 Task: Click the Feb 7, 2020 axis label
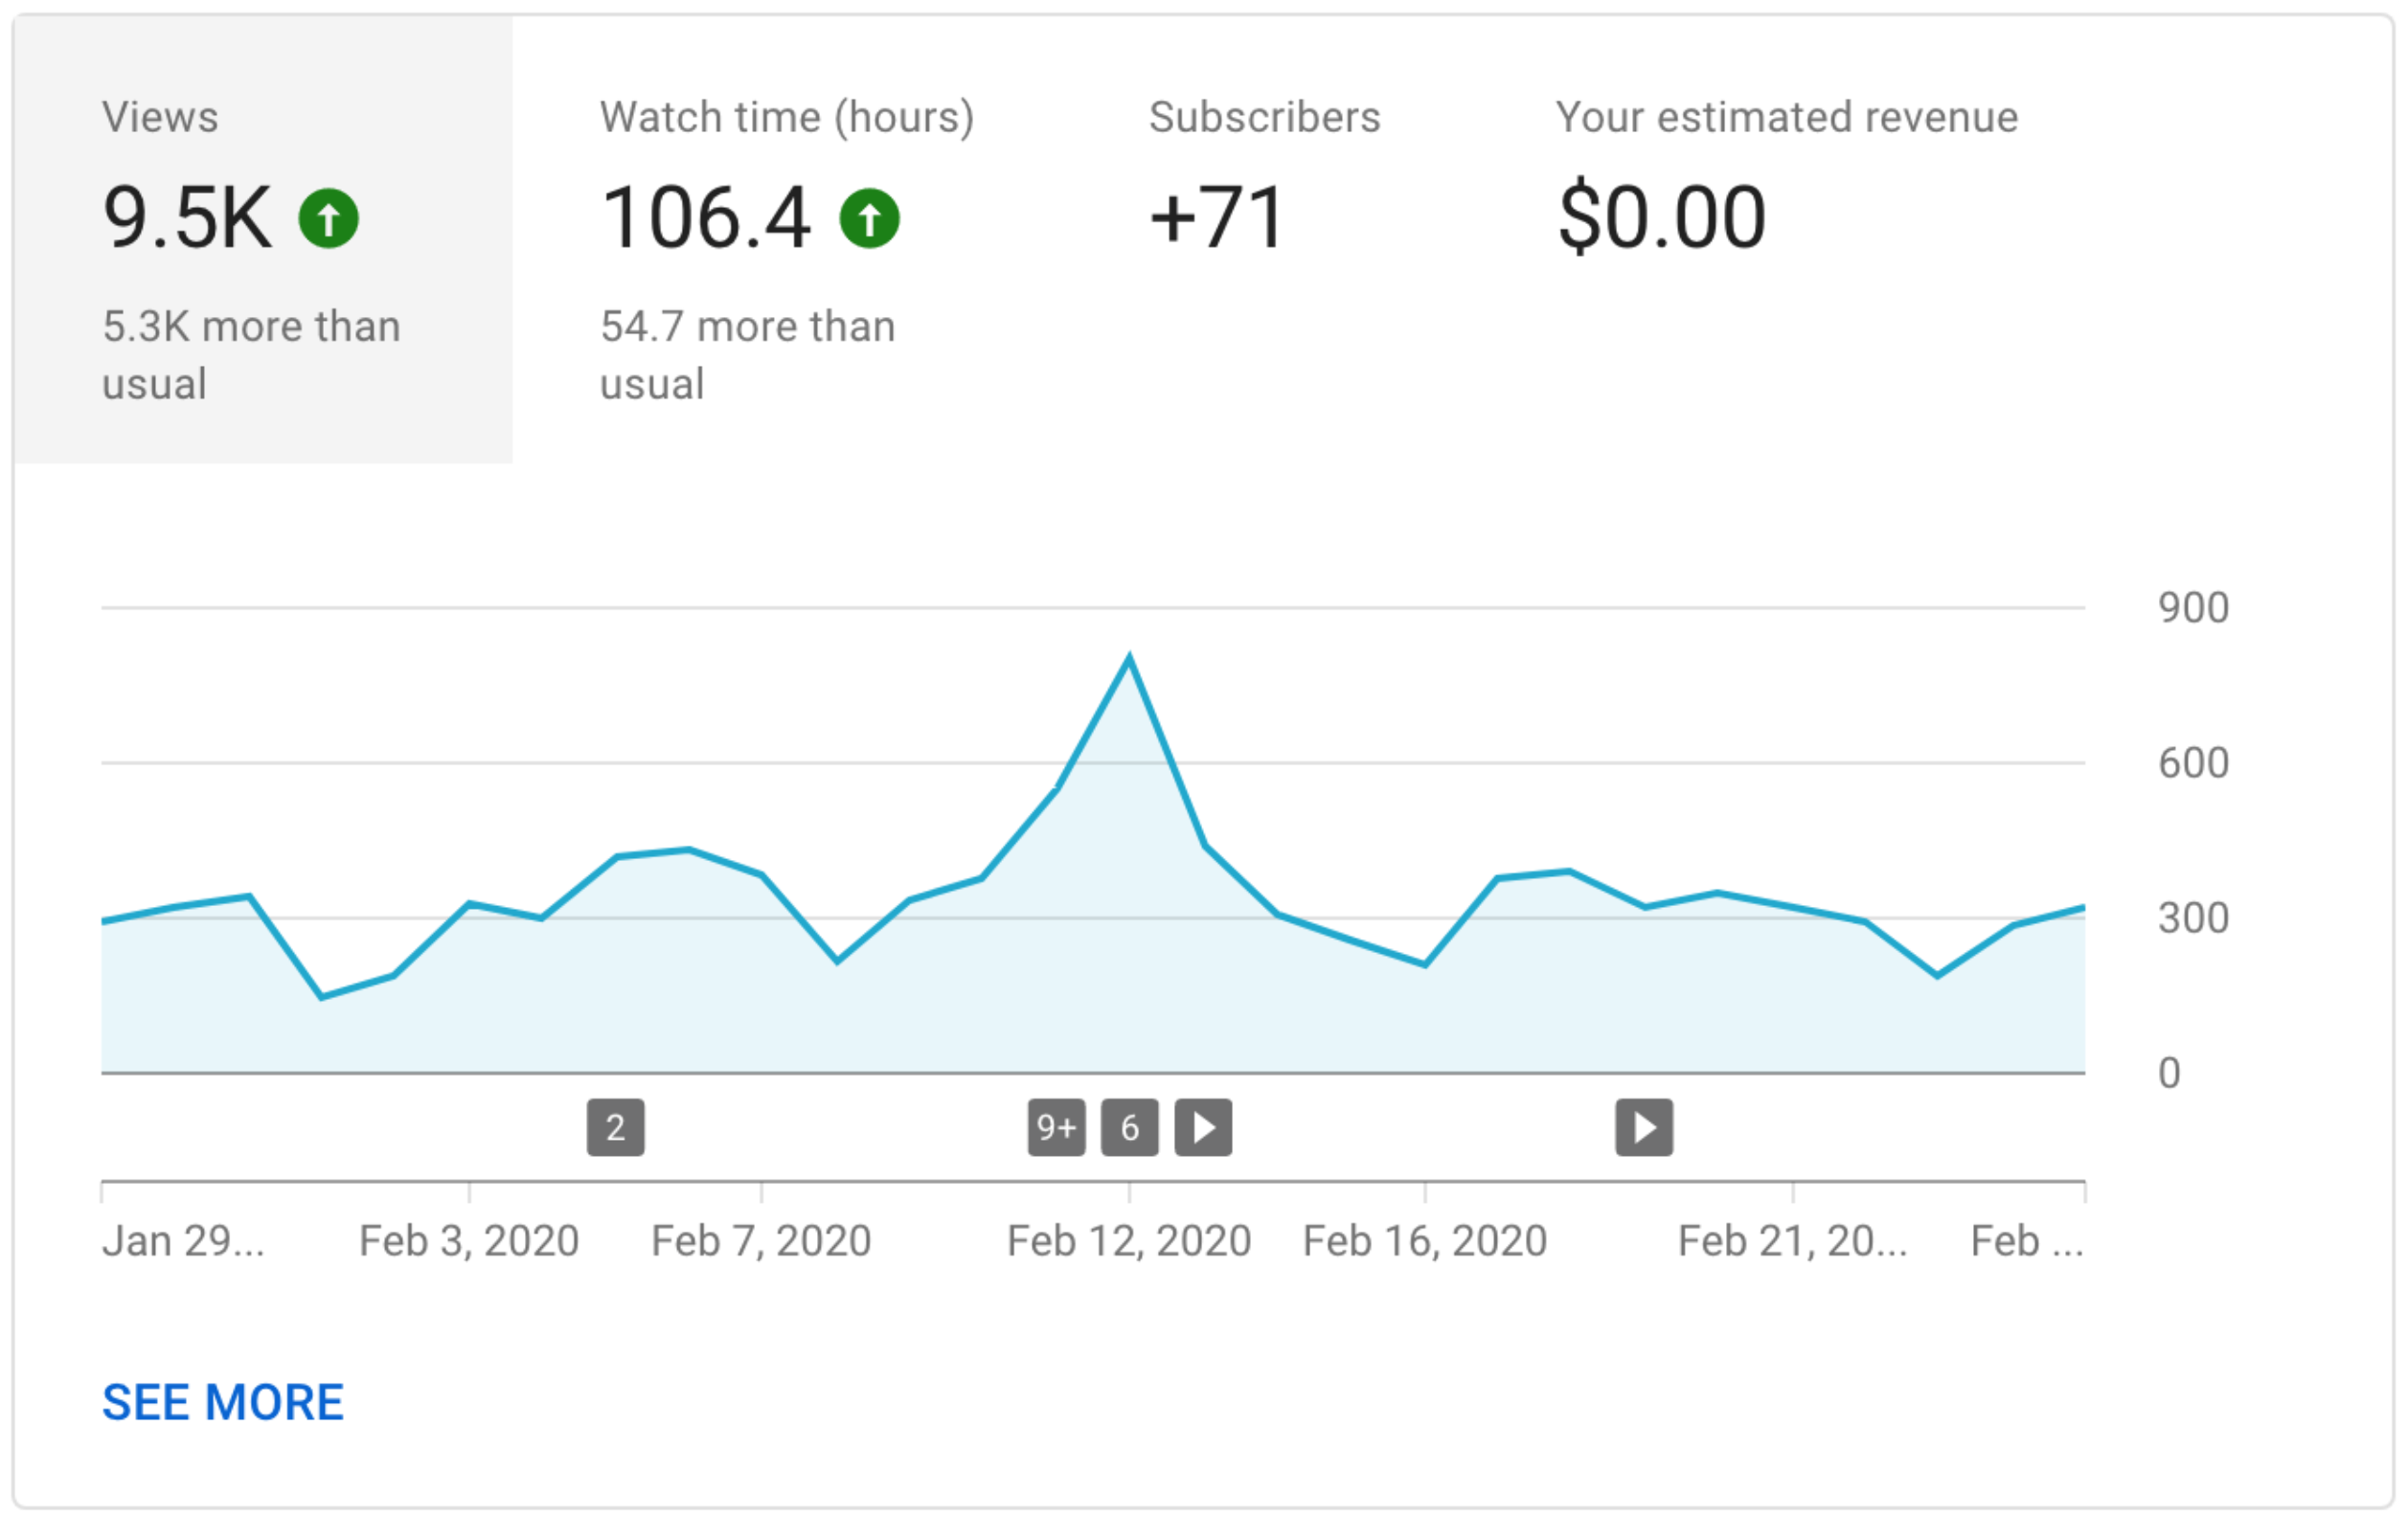(x=761, y=1241)
